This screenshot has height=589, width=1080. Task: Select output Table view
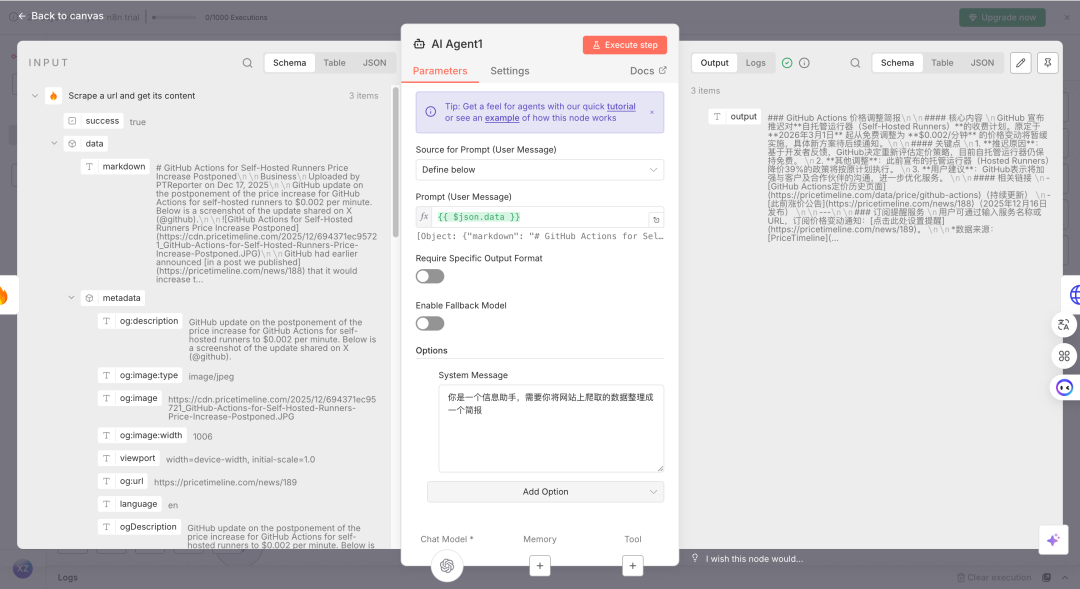coord(942,63)
